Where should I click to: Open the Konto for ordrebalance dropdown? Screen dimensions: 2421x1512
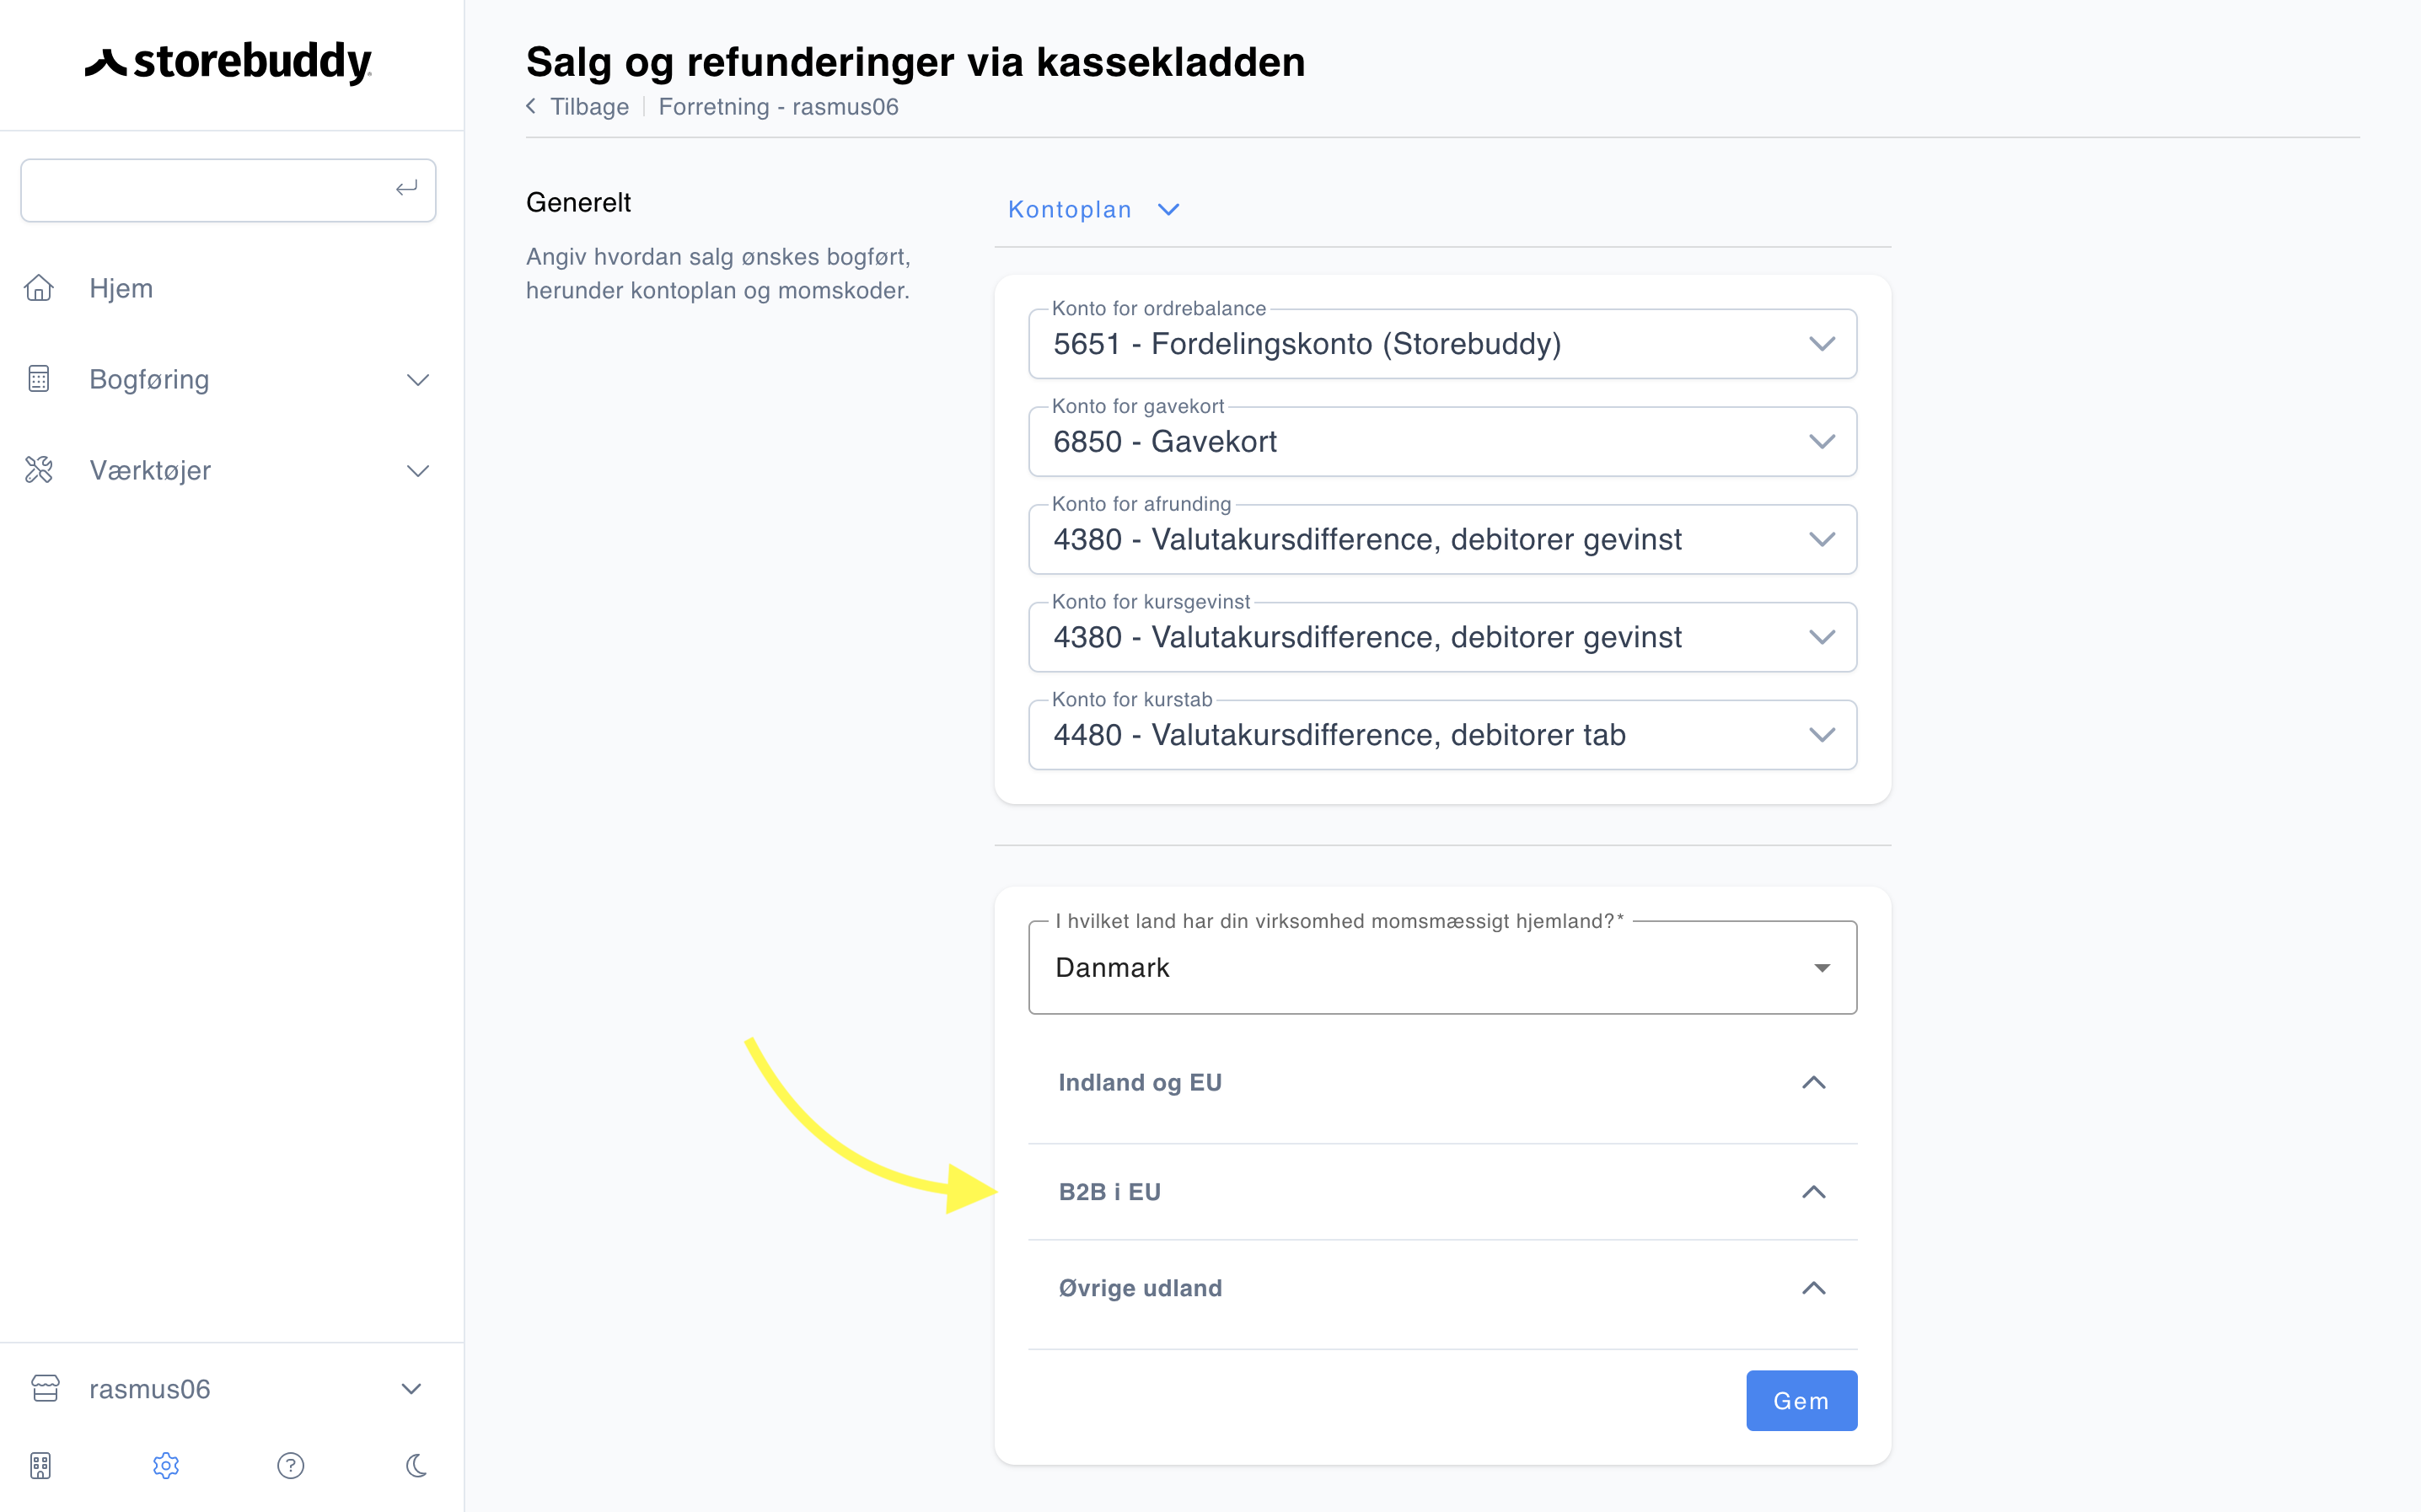pos(1442,343)
